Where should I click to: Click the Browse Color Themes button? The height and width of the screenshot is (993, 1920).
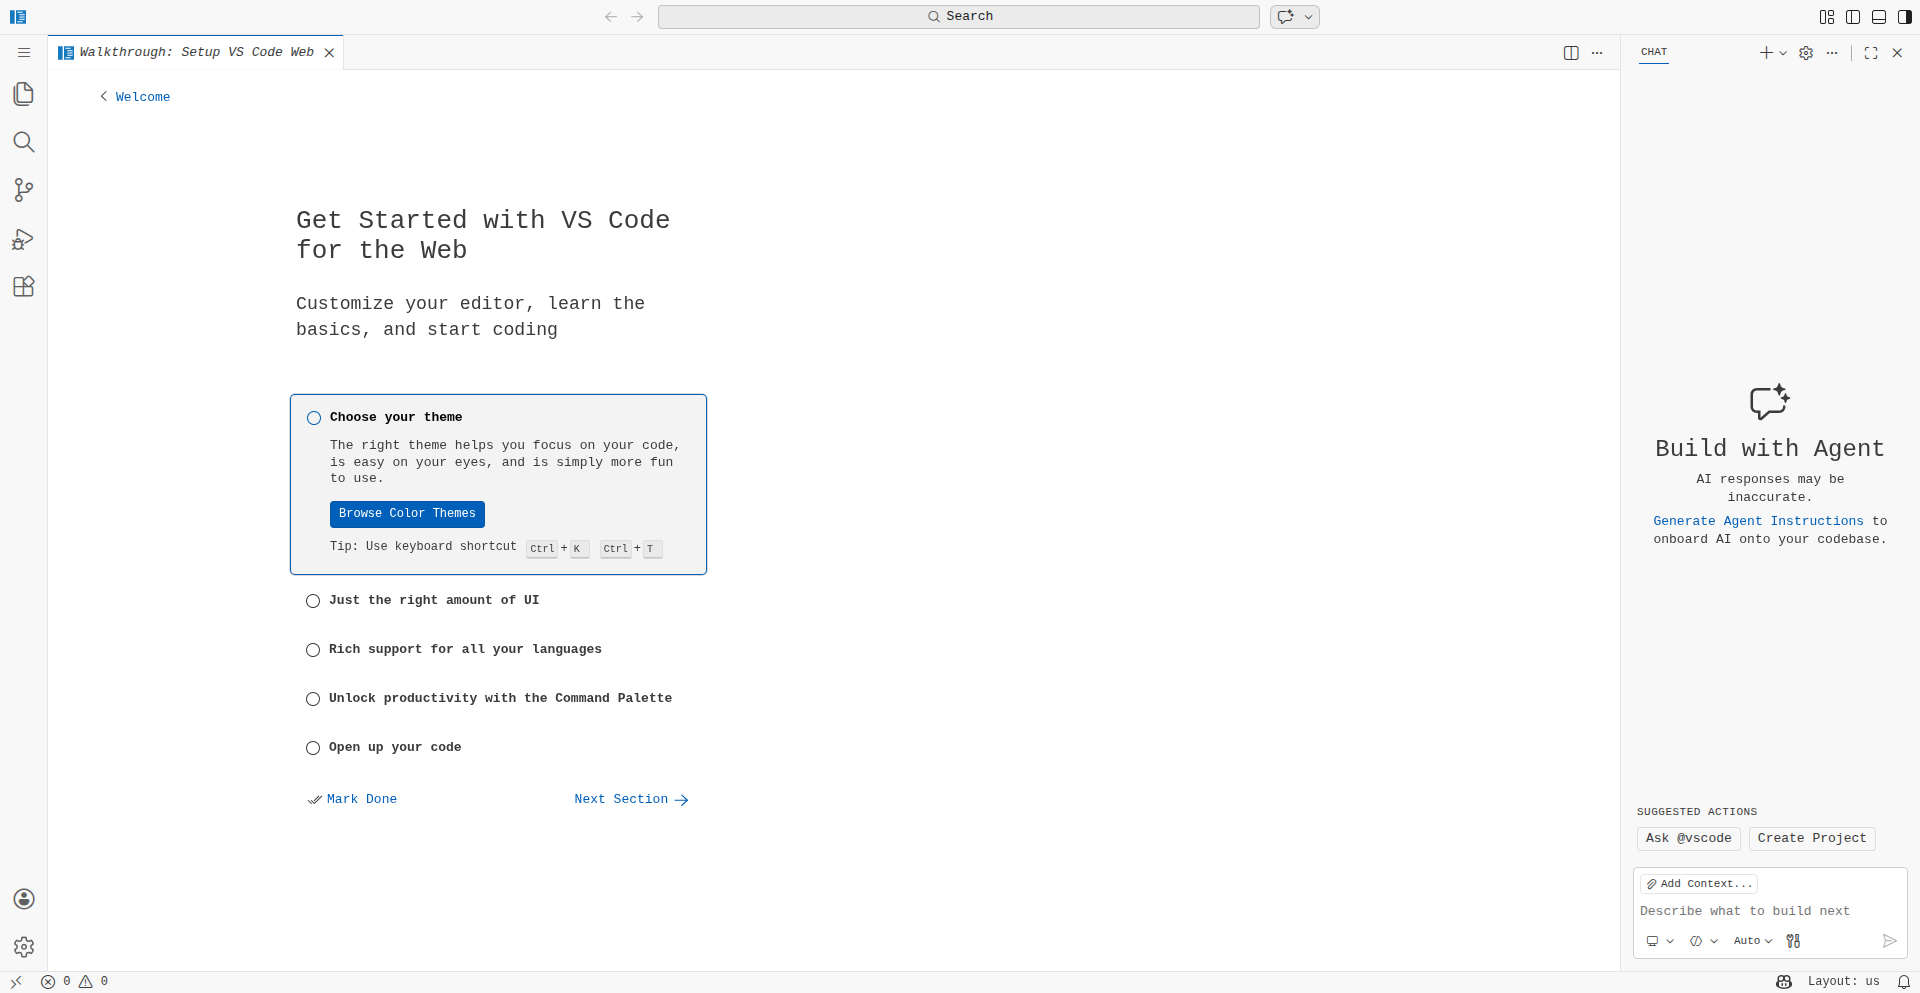pyautogui.click(x=407, y=514)
